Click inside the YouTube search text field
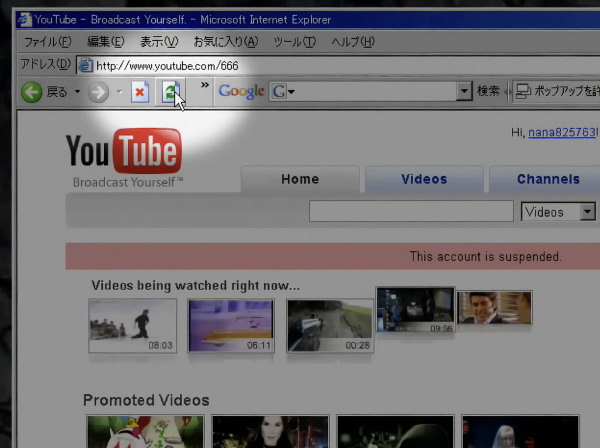Screen dimensions: 600x448 pos(411,211)
